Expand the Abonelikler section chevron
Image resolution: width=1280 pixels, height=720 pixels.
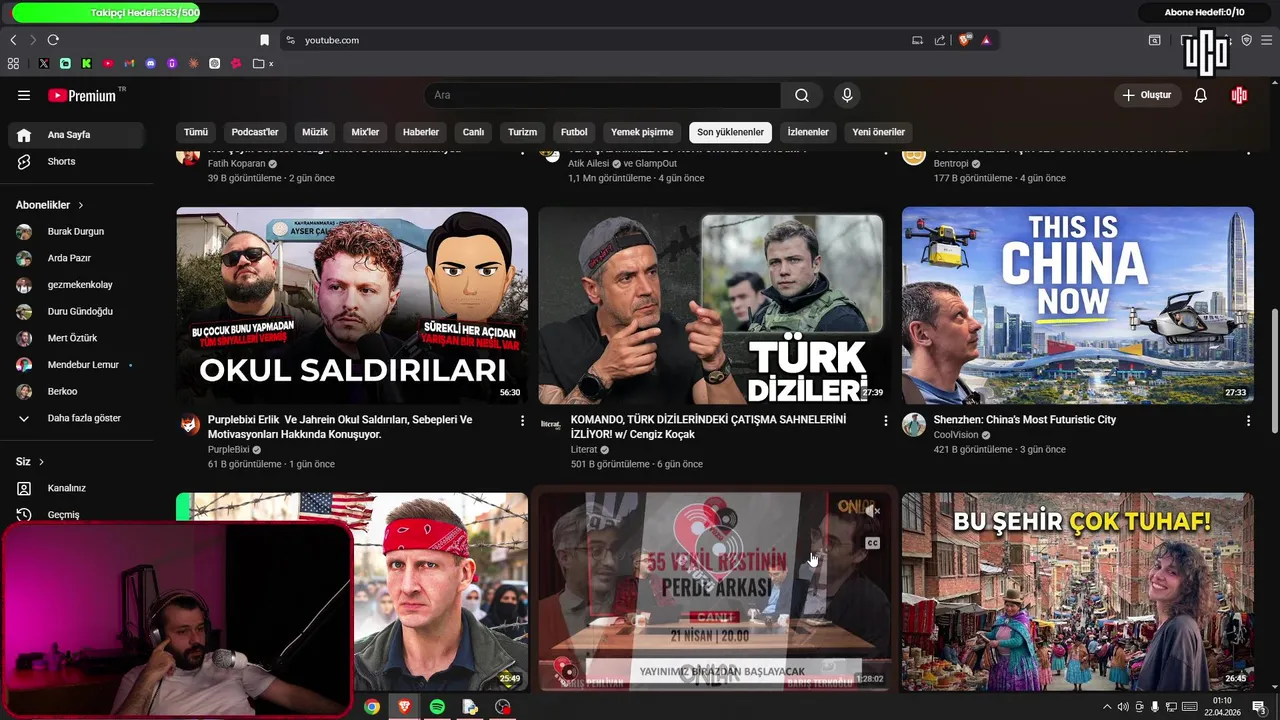click(81, 205)
